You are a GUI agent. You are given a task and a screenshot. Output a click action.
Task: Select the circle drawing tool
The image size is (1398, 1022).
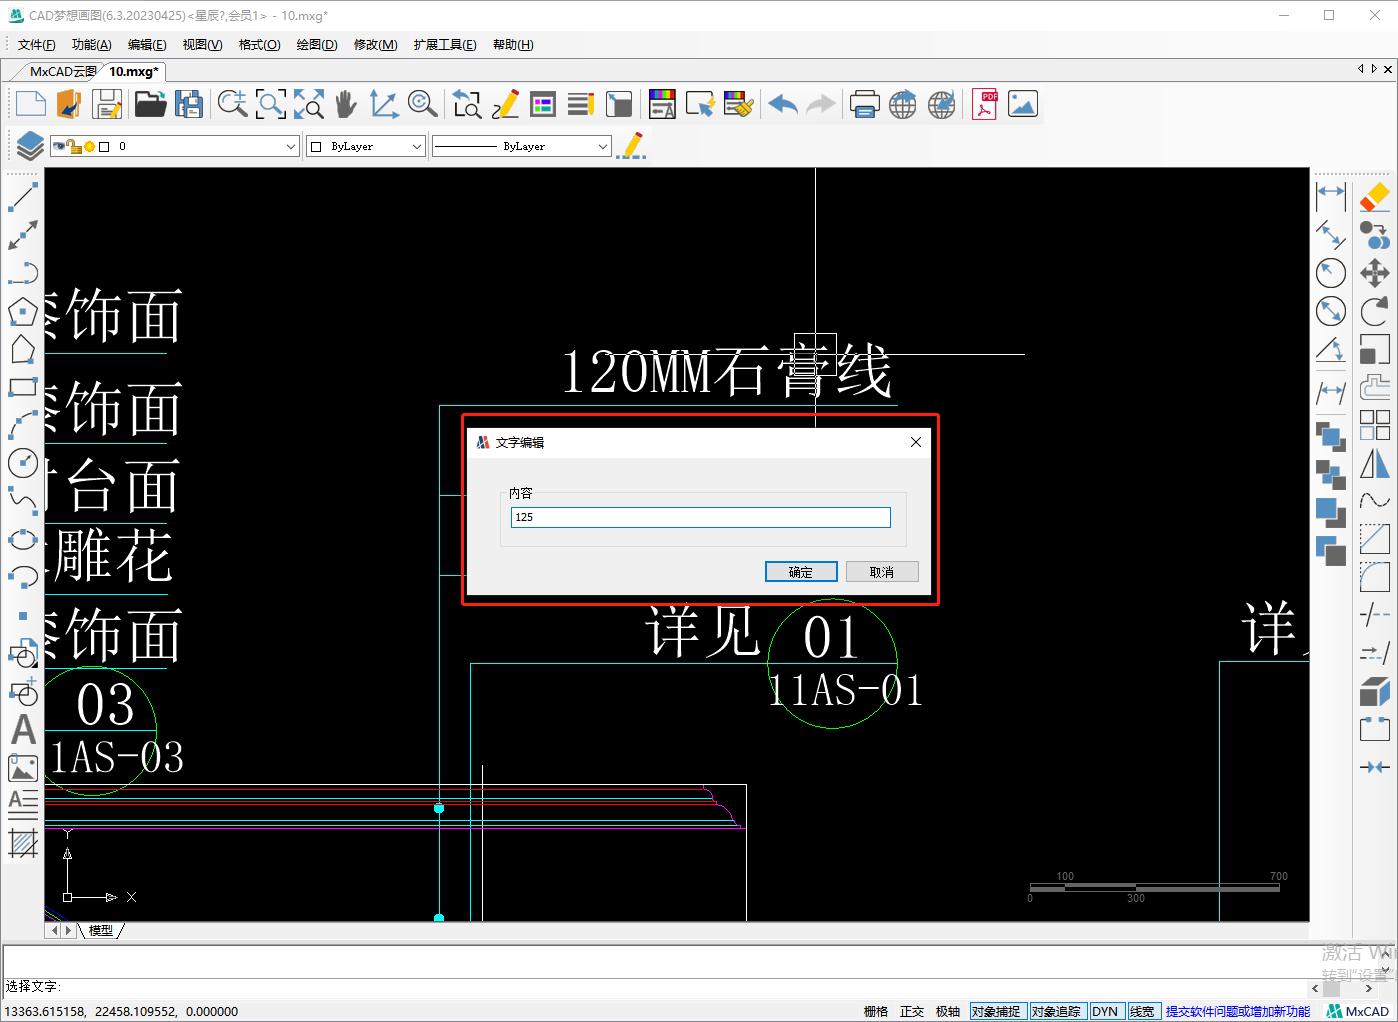coord(23,463)
